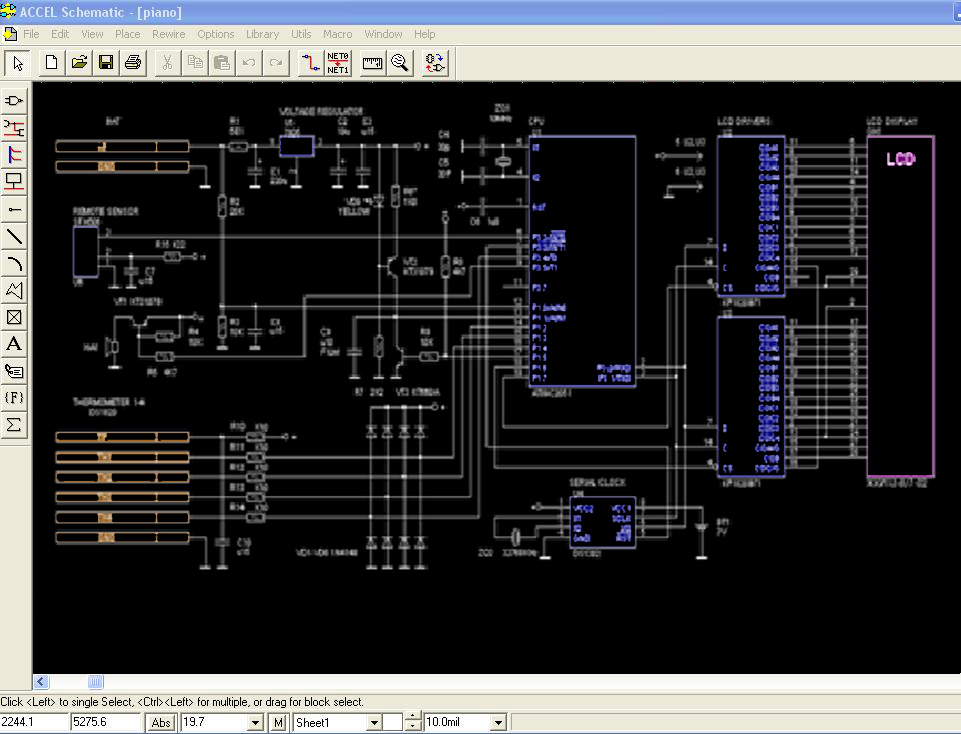This screenshot has width=961, height=734.
Task: Select the Place Polygon tool
Action: pos(15,290)
